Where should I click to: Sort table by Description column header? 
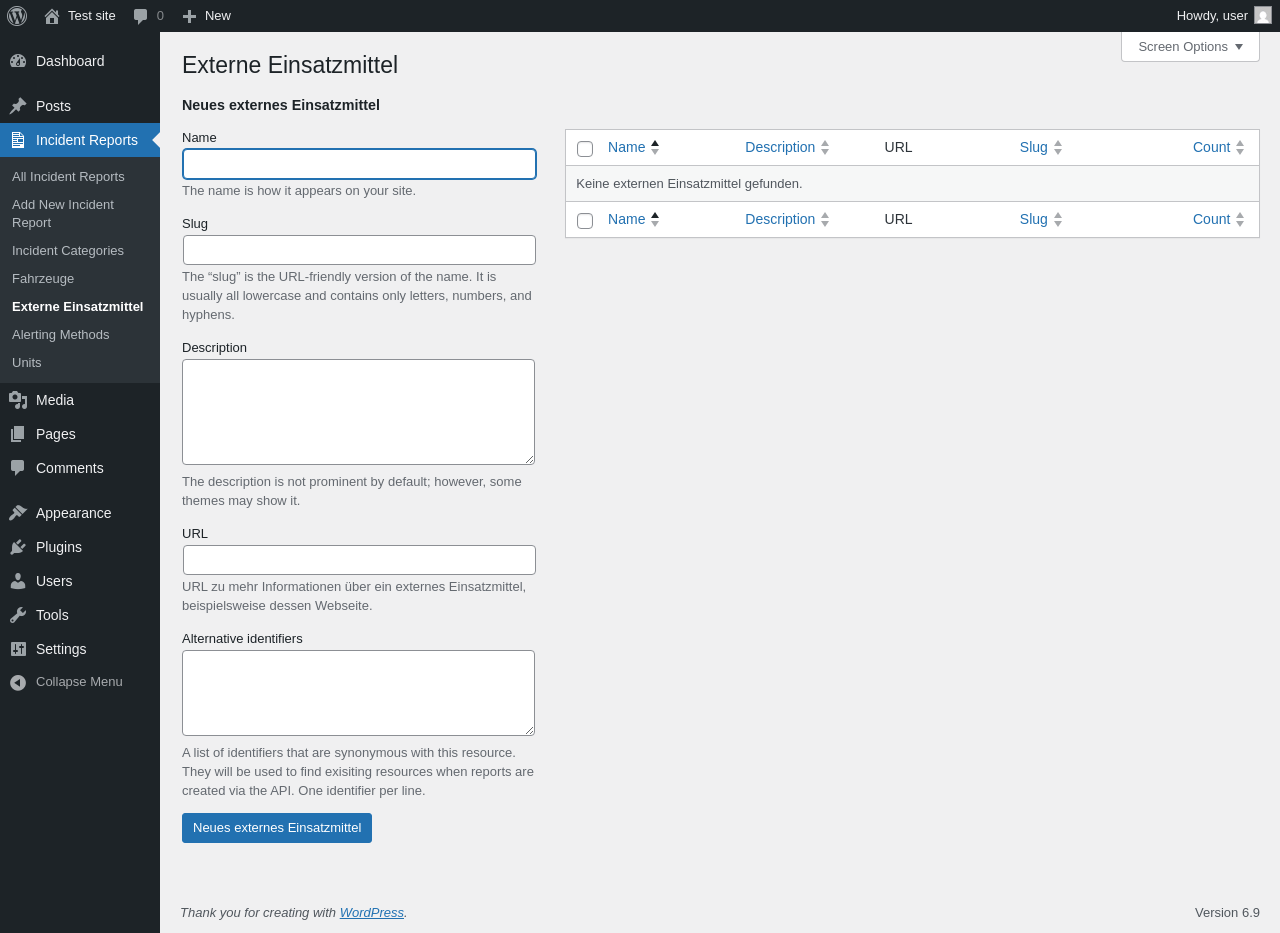tap(780, 147)
